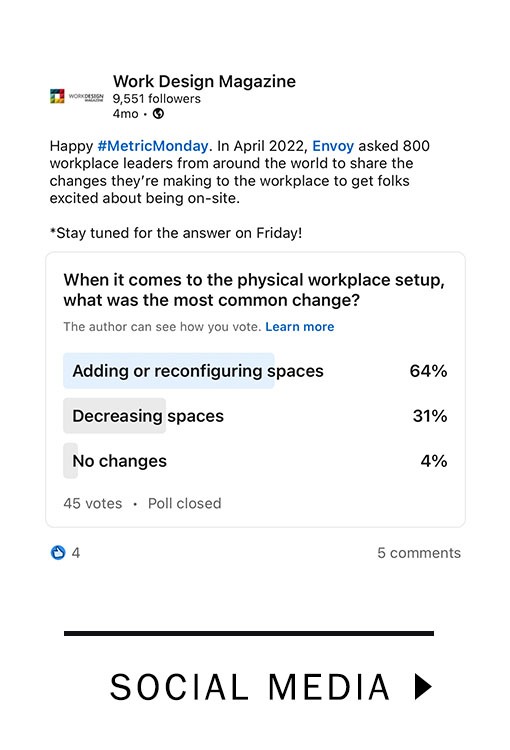Image resolution: width=510 pixels, height=750 pixels.
Task: Click the Social Media arrow icon
Action: 423,686
